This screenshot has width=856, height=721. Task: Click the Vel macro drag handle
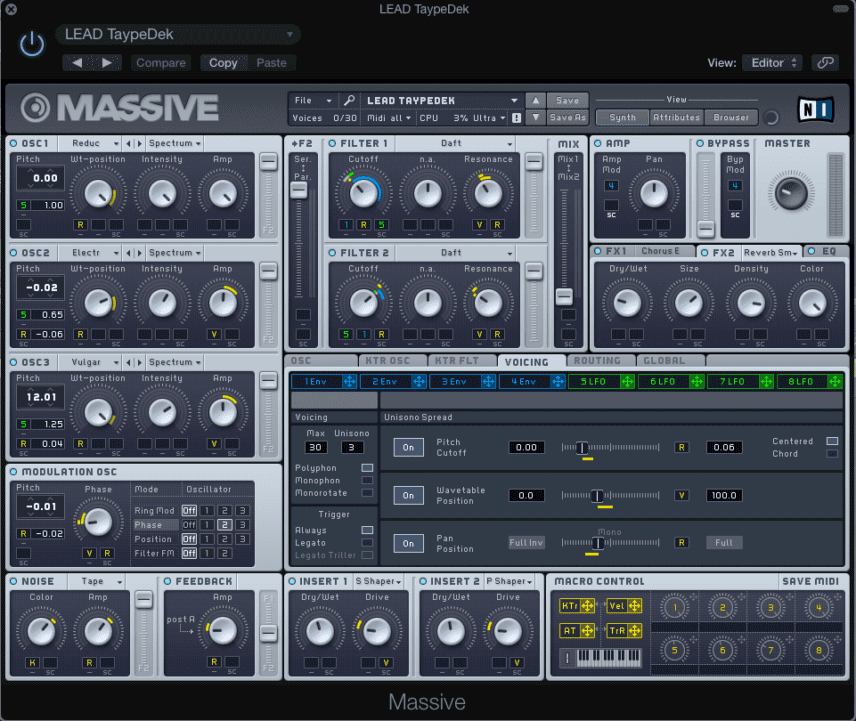click(634, 606)
